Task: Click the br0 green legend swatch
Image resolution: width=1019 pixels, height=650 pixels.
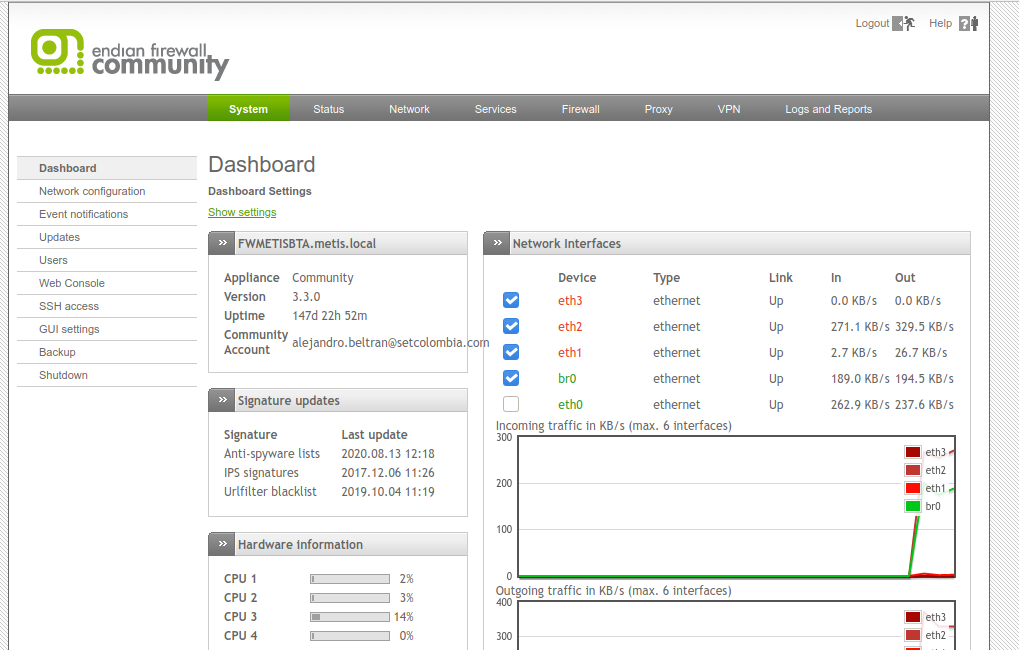Action: pyautogui.click(x=912, y=506)
